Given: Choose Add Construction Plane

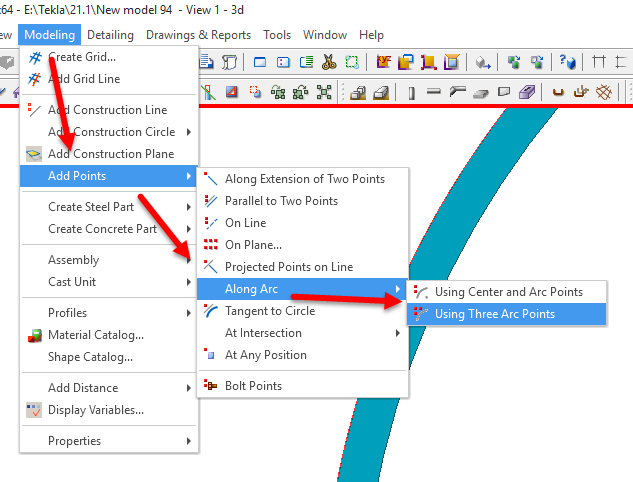Looking at the screenshot, I should (109, 154).
